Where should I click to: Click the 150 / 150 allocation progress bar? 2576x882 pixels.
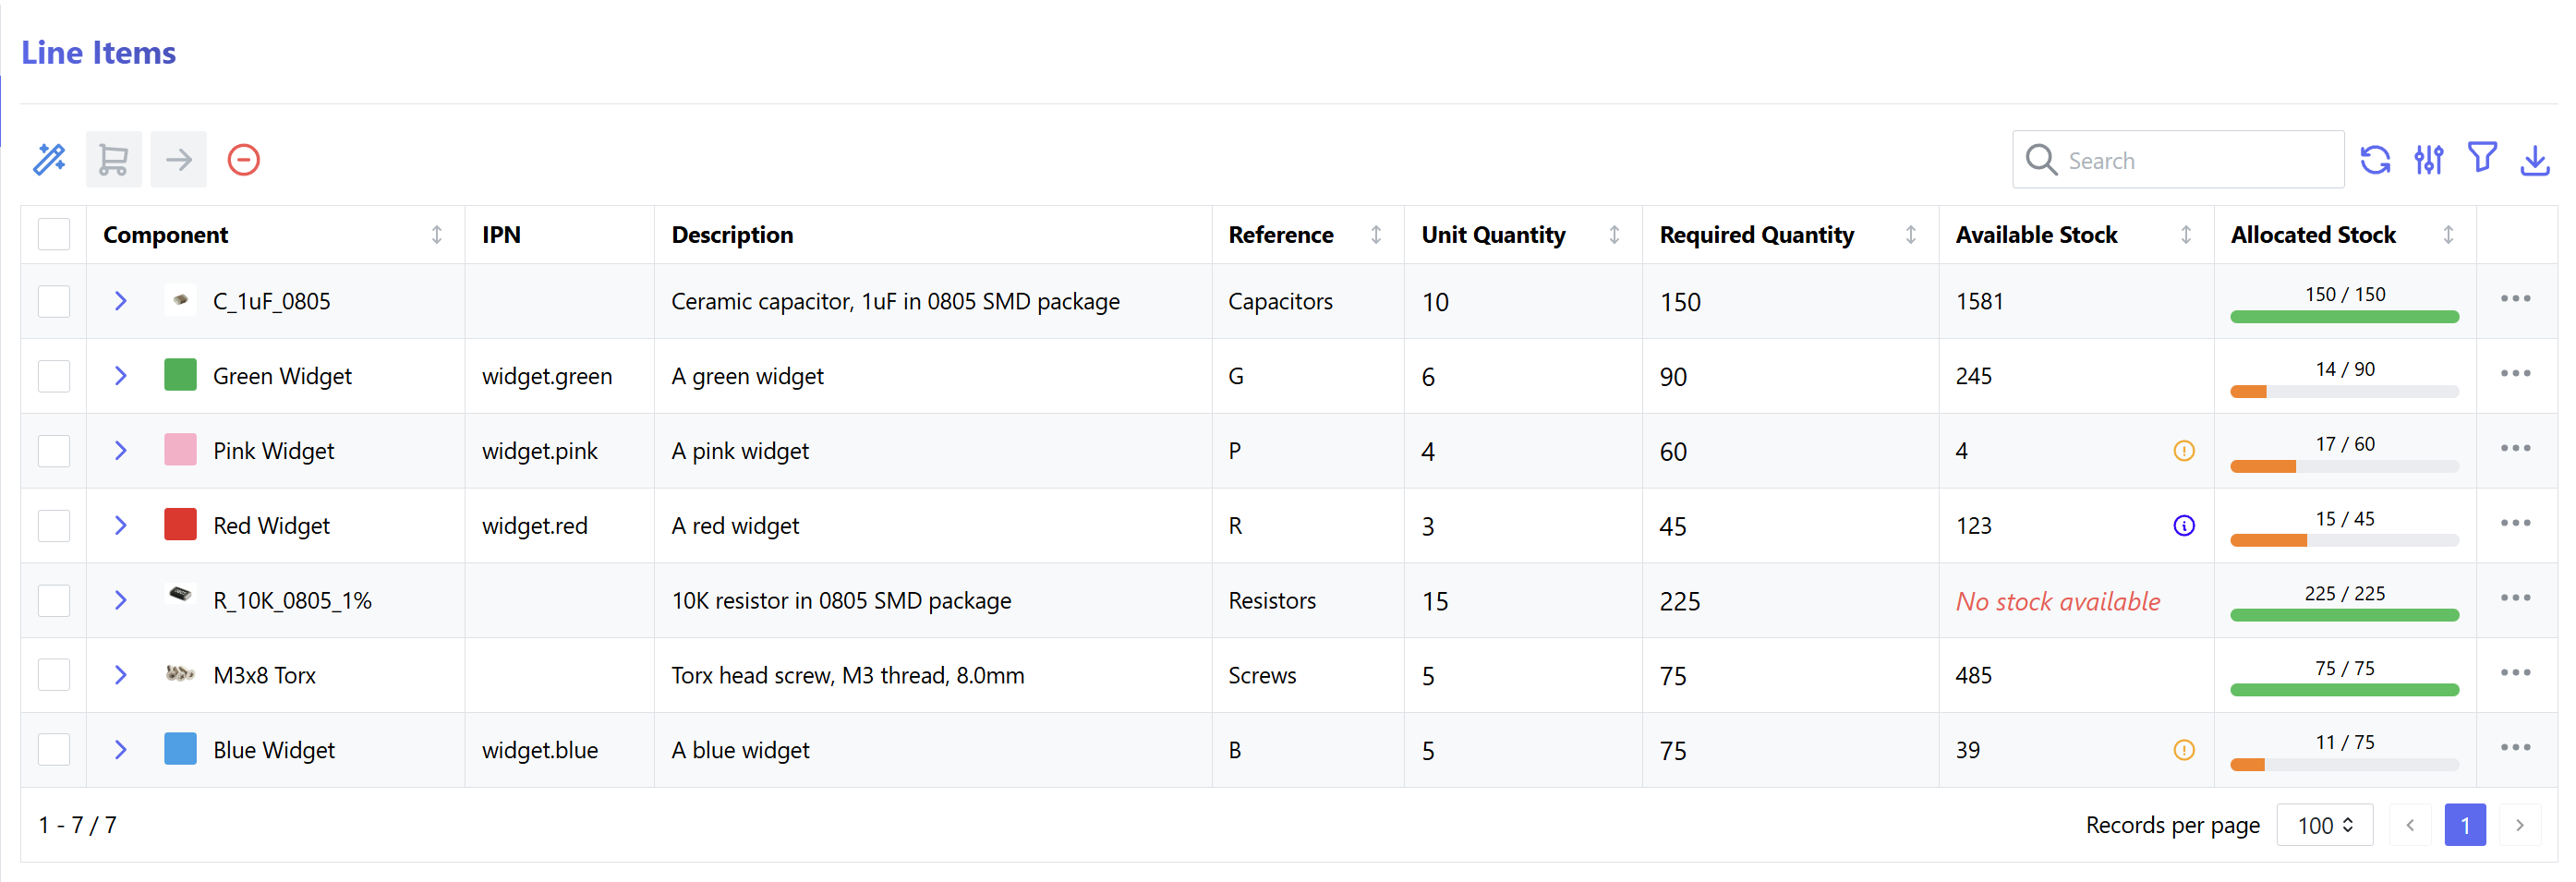2344,317
